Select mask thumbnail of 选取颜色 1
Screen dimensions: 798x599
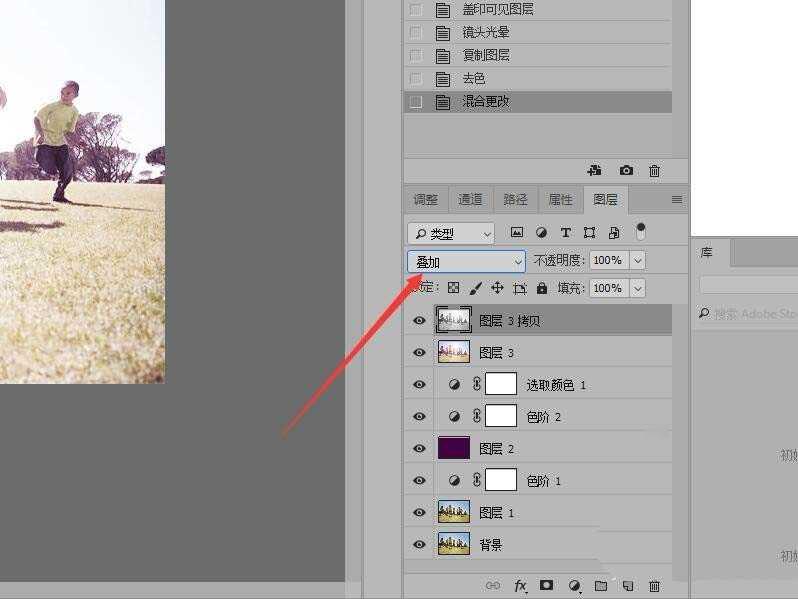(501, 384)
